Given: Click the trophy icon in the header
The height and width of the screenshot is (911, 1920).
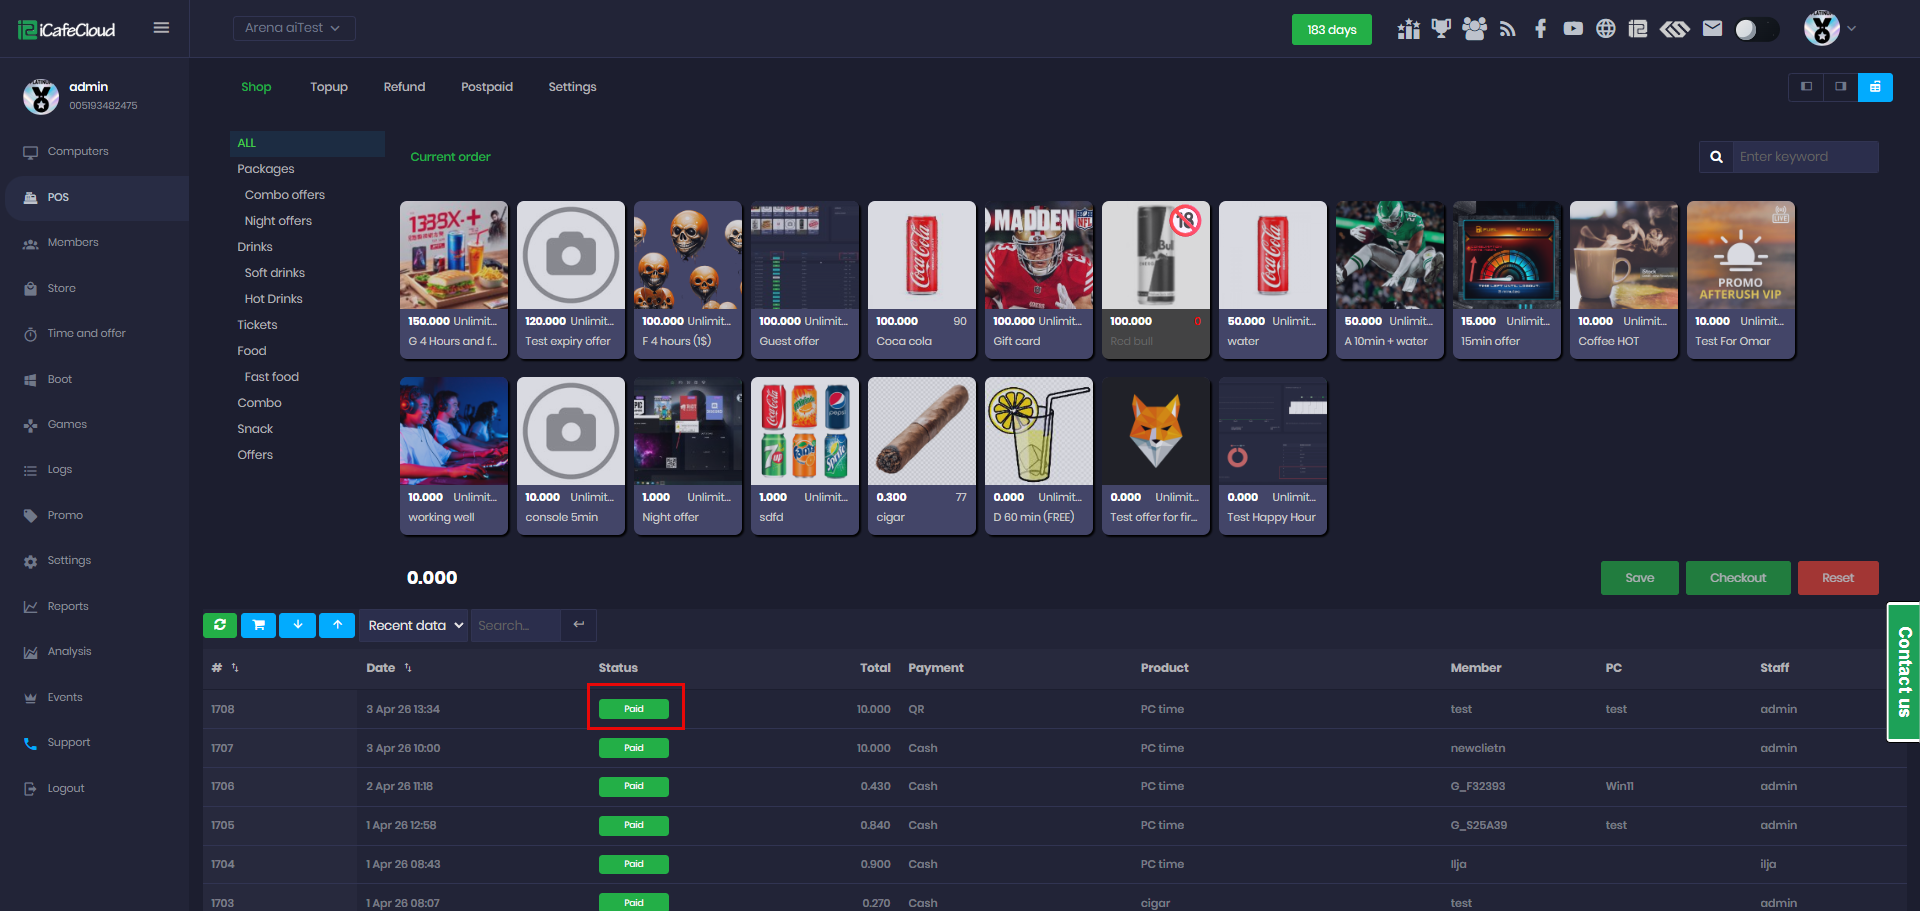Looking at the screenshot, I should pyautogui.click(x=1441, y=29).
